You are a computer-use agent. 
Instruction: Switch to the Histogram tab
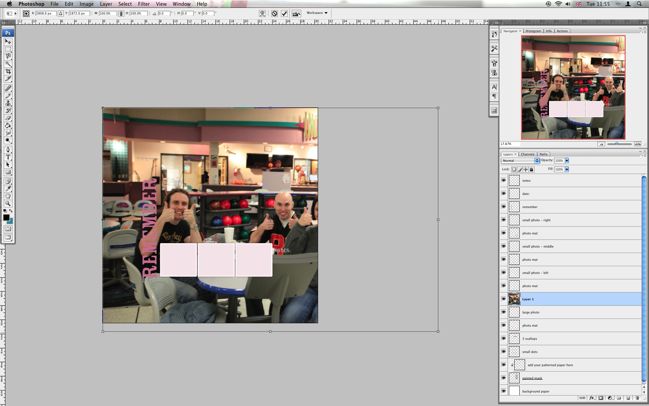534,31
